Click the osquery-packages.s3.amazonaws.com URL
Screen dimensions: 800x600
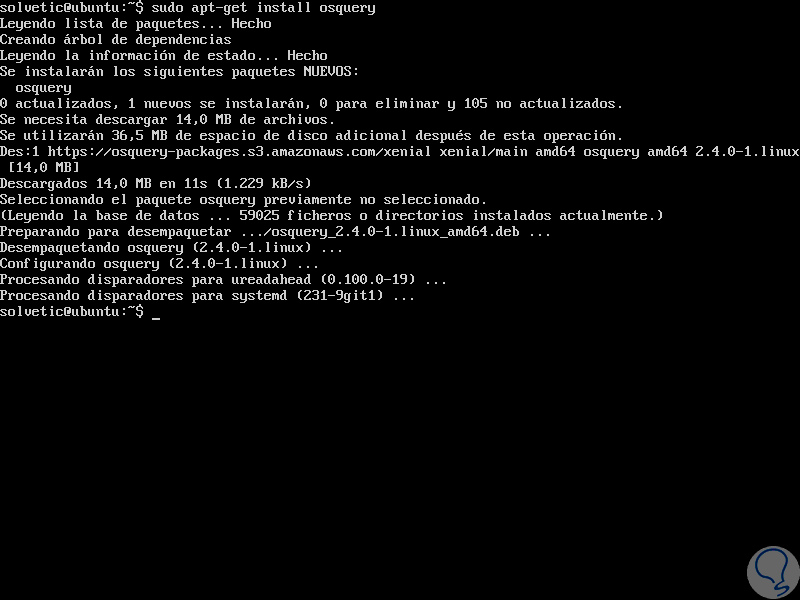[x=239, y=152]
